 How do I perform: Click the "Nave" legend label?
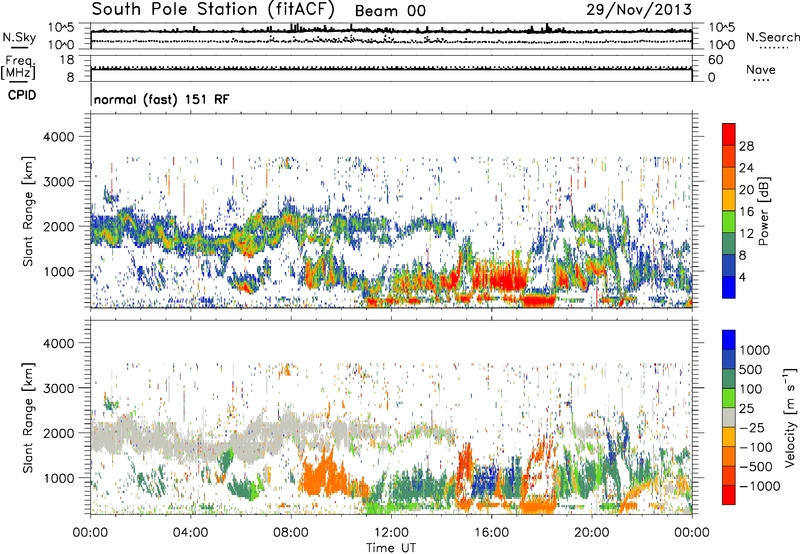[761, 69]
